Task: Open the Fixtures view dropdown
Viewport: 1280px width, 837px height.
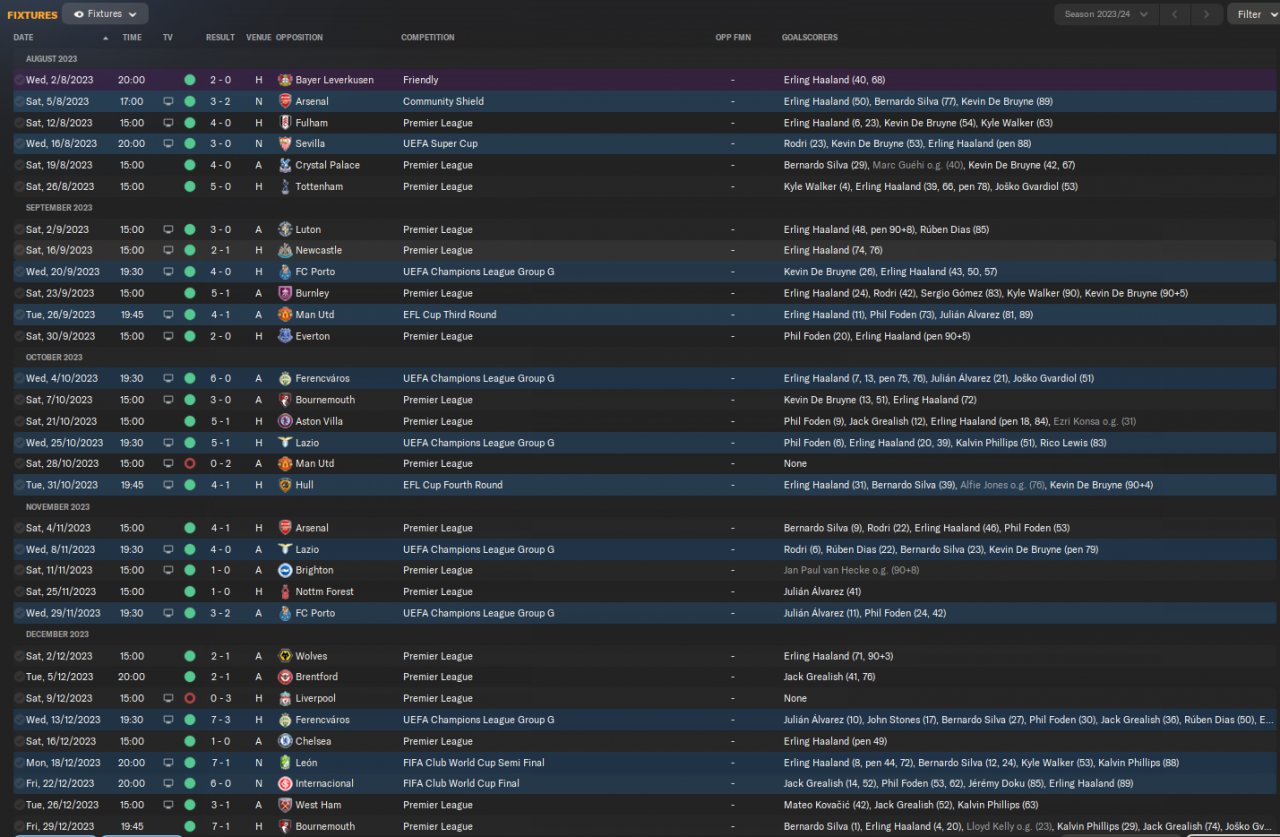Action: click(x=105, y=14)
